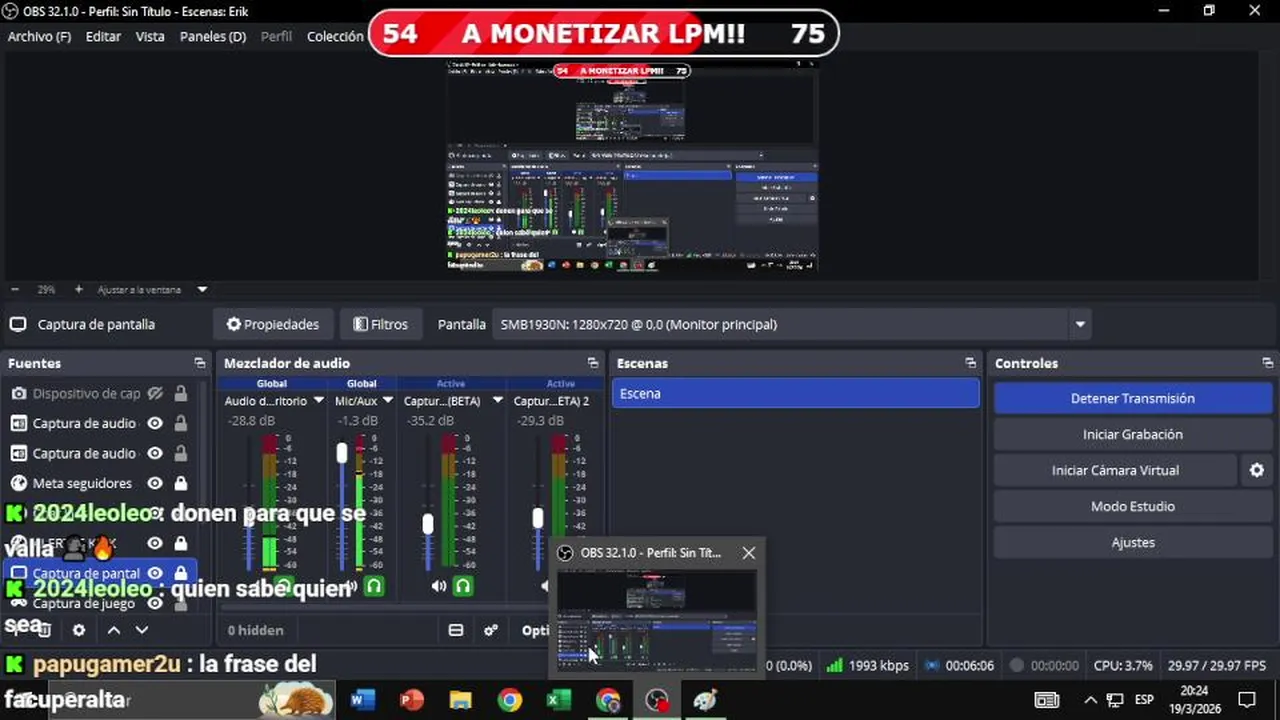Zoom in the preview with plus icon
Viewport: 1280px width, 720px height.
tap(79, 289)
